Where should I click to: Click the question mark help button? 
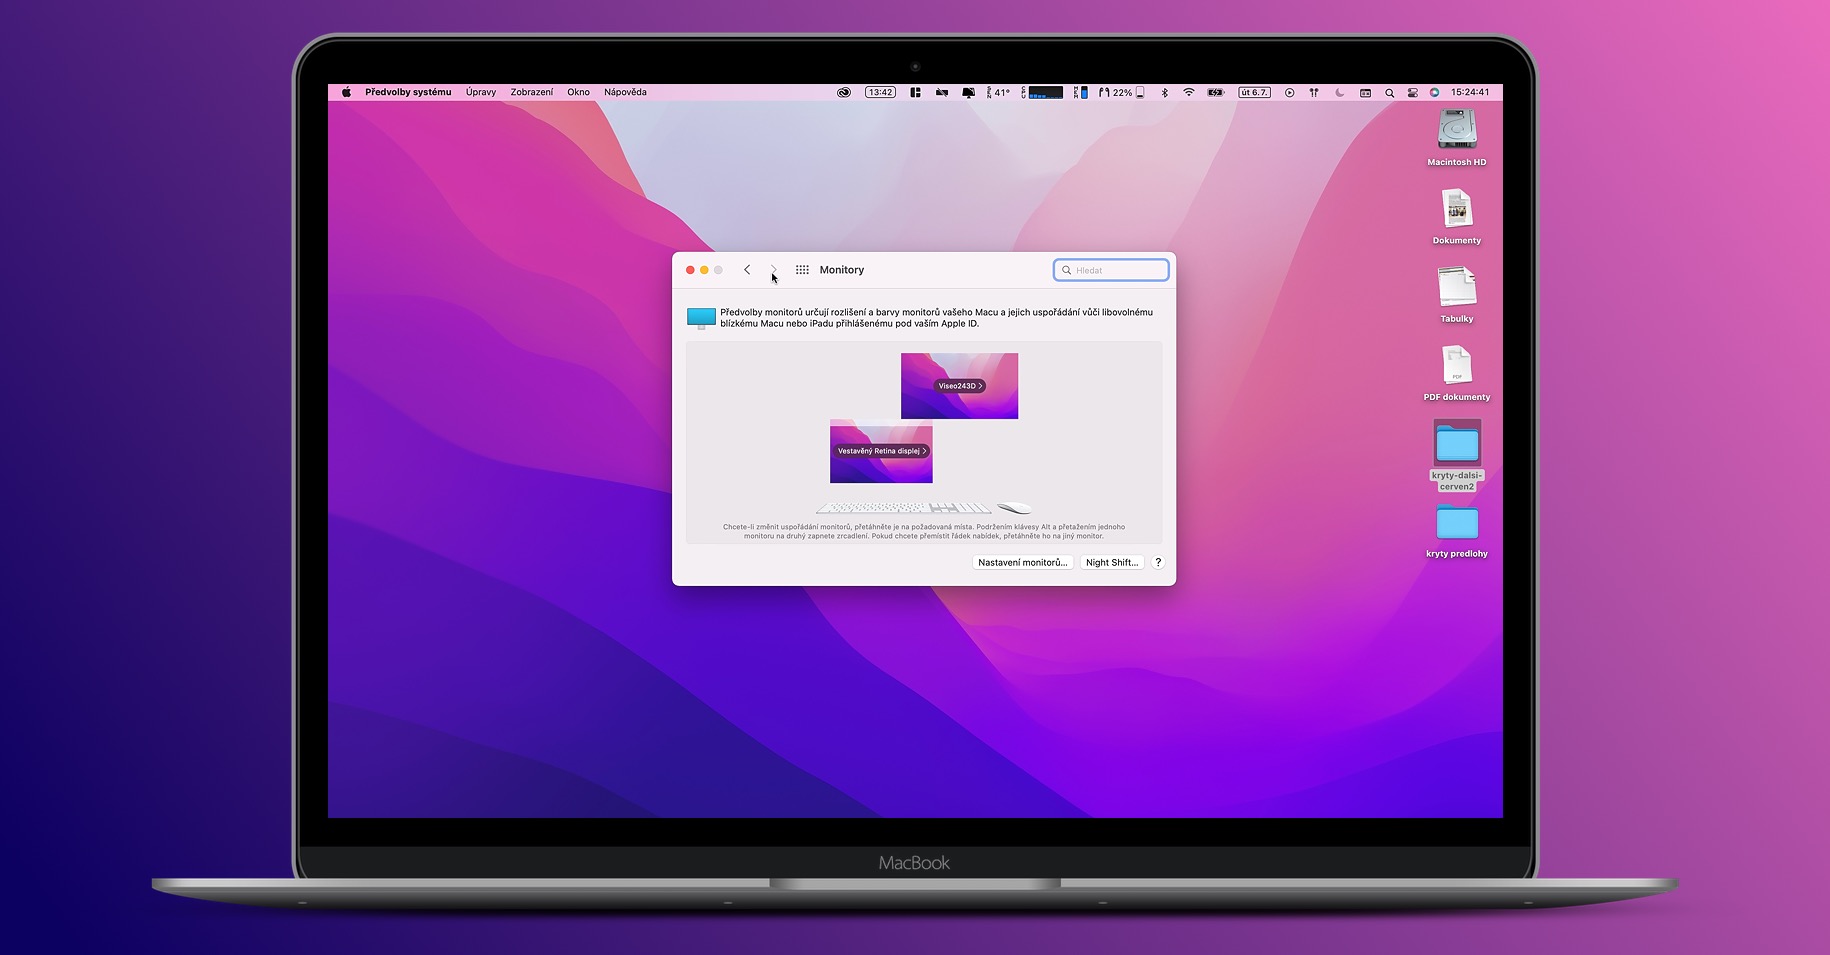click(x=1158, y=562)
